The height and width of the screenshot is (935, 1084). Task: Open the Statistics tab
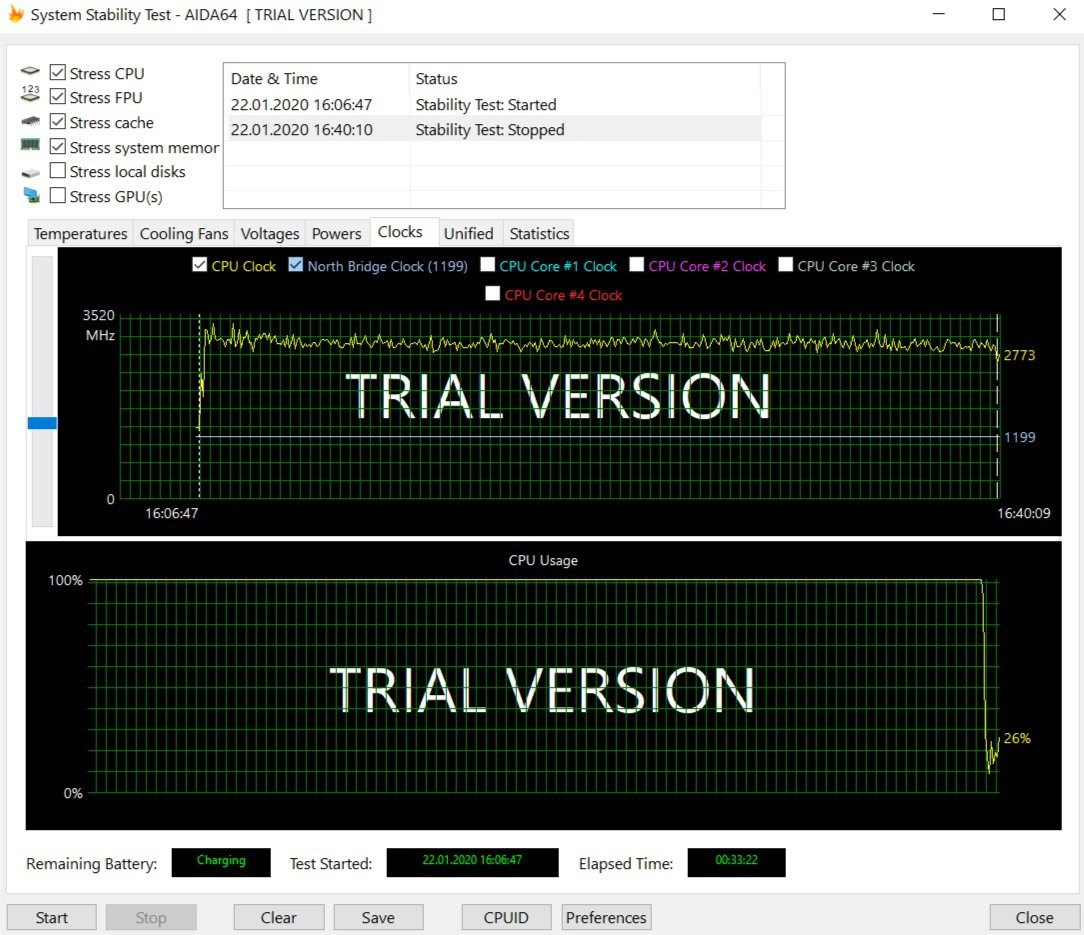coord(539,233)
